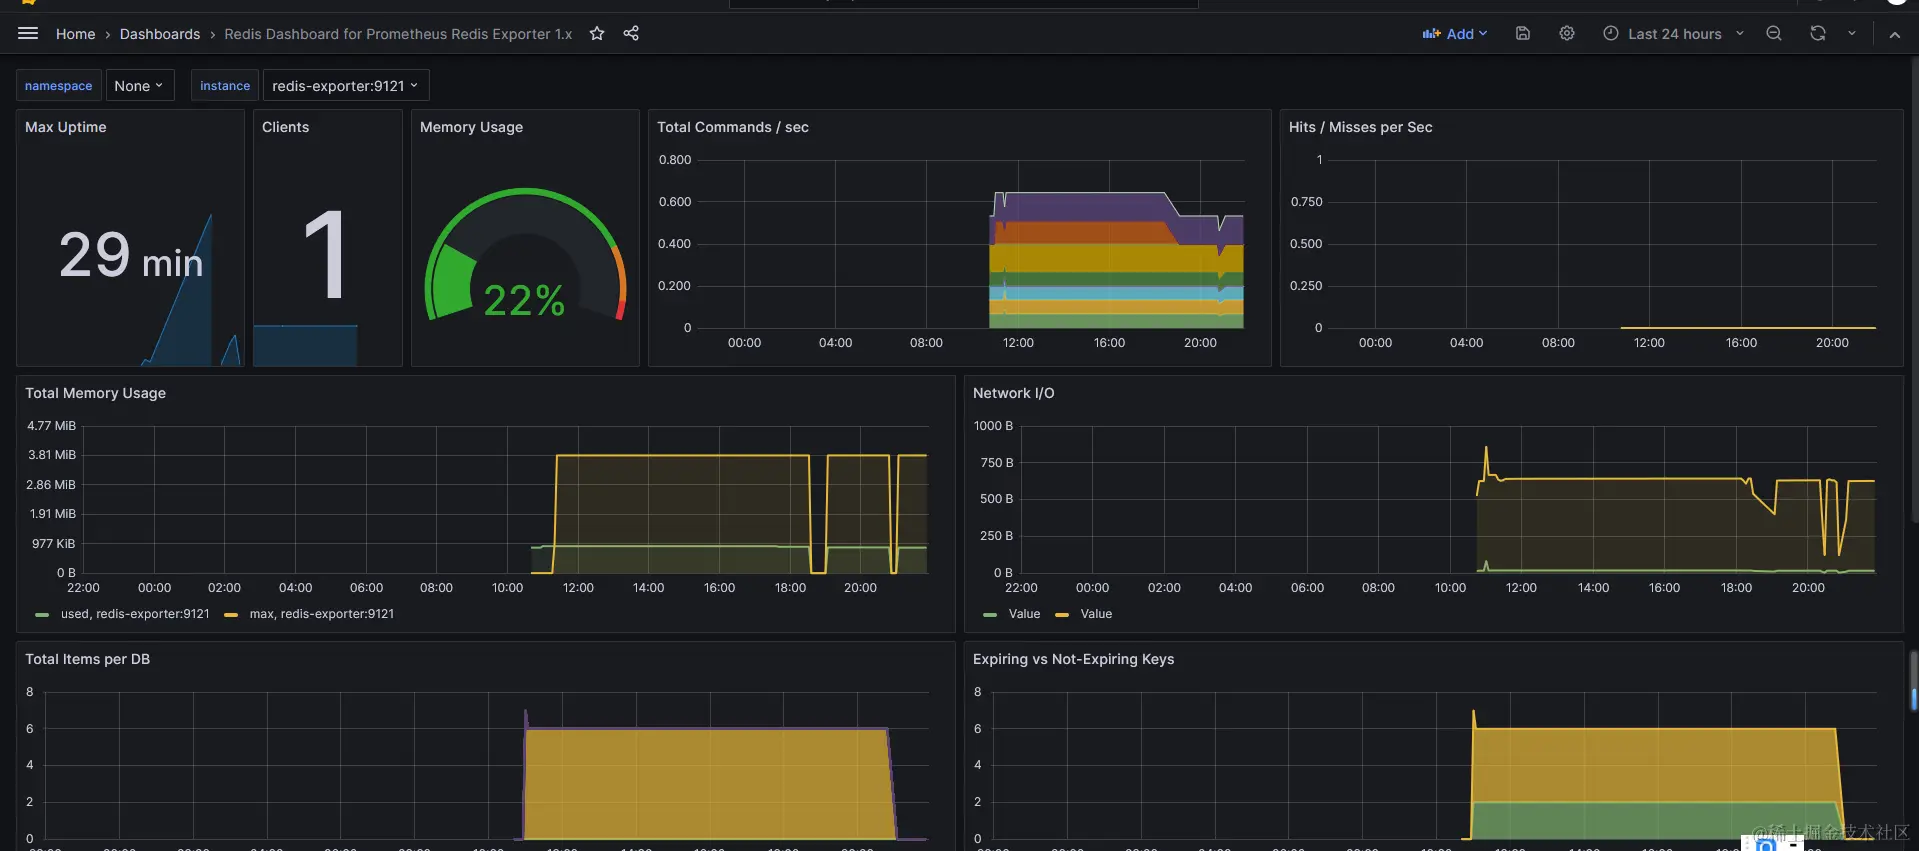Open Last 24 hours time picker
This screenshot has height=851, width=1919.
(1673, 33)
